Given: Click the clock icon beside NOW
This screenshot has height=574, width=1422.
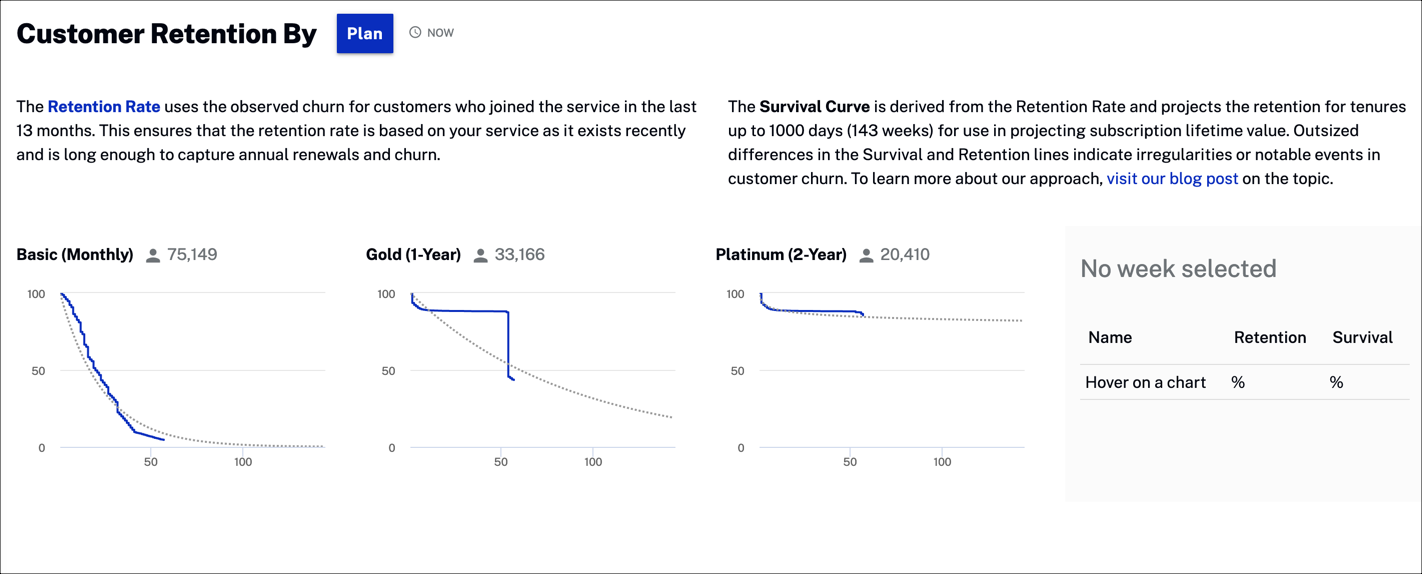Looking at the screenshot, I should click(x=415, y=33).
